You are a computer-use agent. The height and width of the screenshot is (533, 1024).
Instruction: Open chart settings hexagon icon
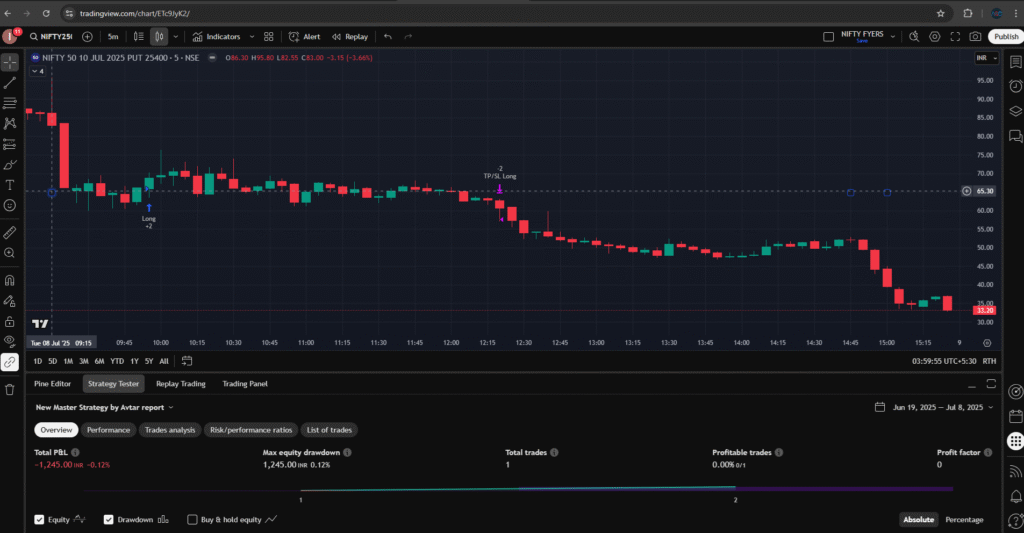click(935, 37)
